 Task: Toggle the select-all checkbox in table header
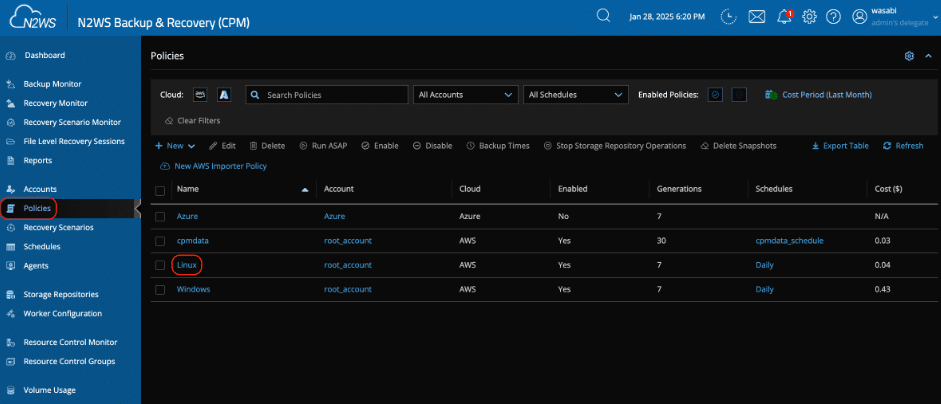click(160, 191)
